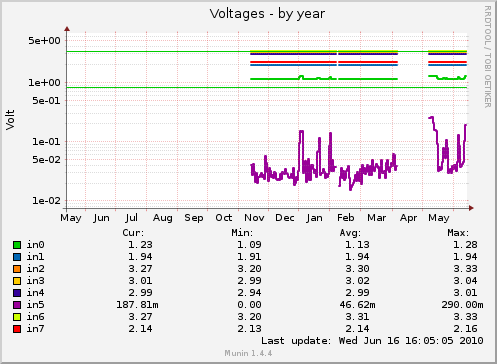This screenshot has height=364, width=497.
Task: Click the in5 legend label
Action: point(35,305)
